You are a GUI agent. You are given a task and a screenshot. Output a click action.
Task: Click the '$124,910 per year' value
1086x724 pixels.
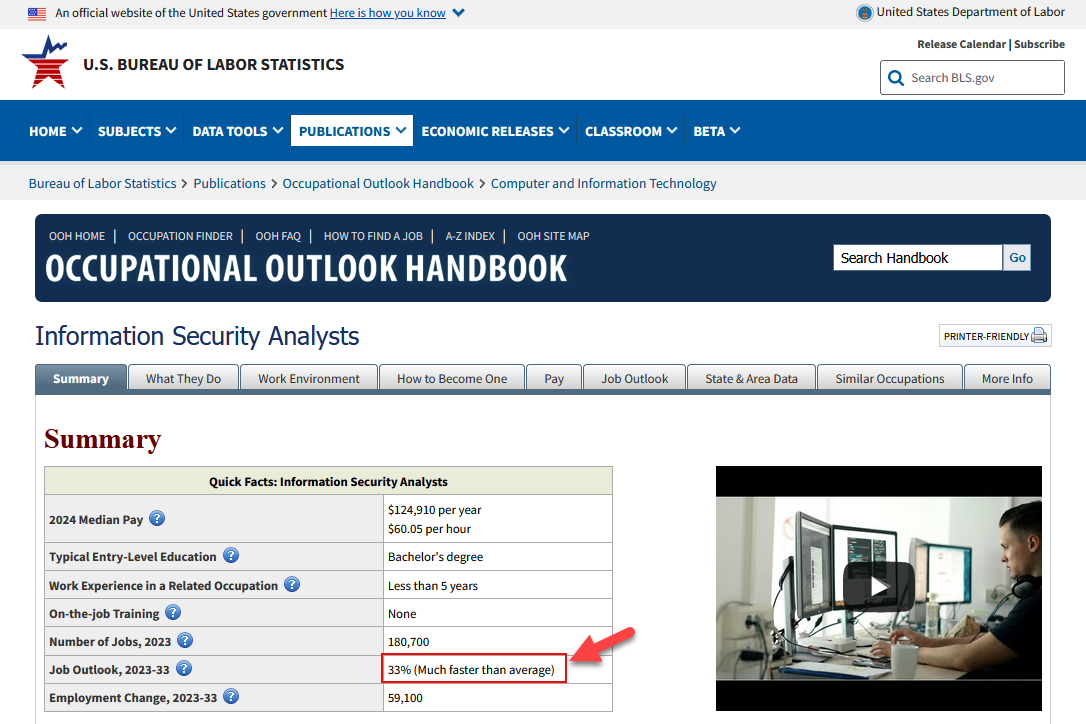pos(434,510)
